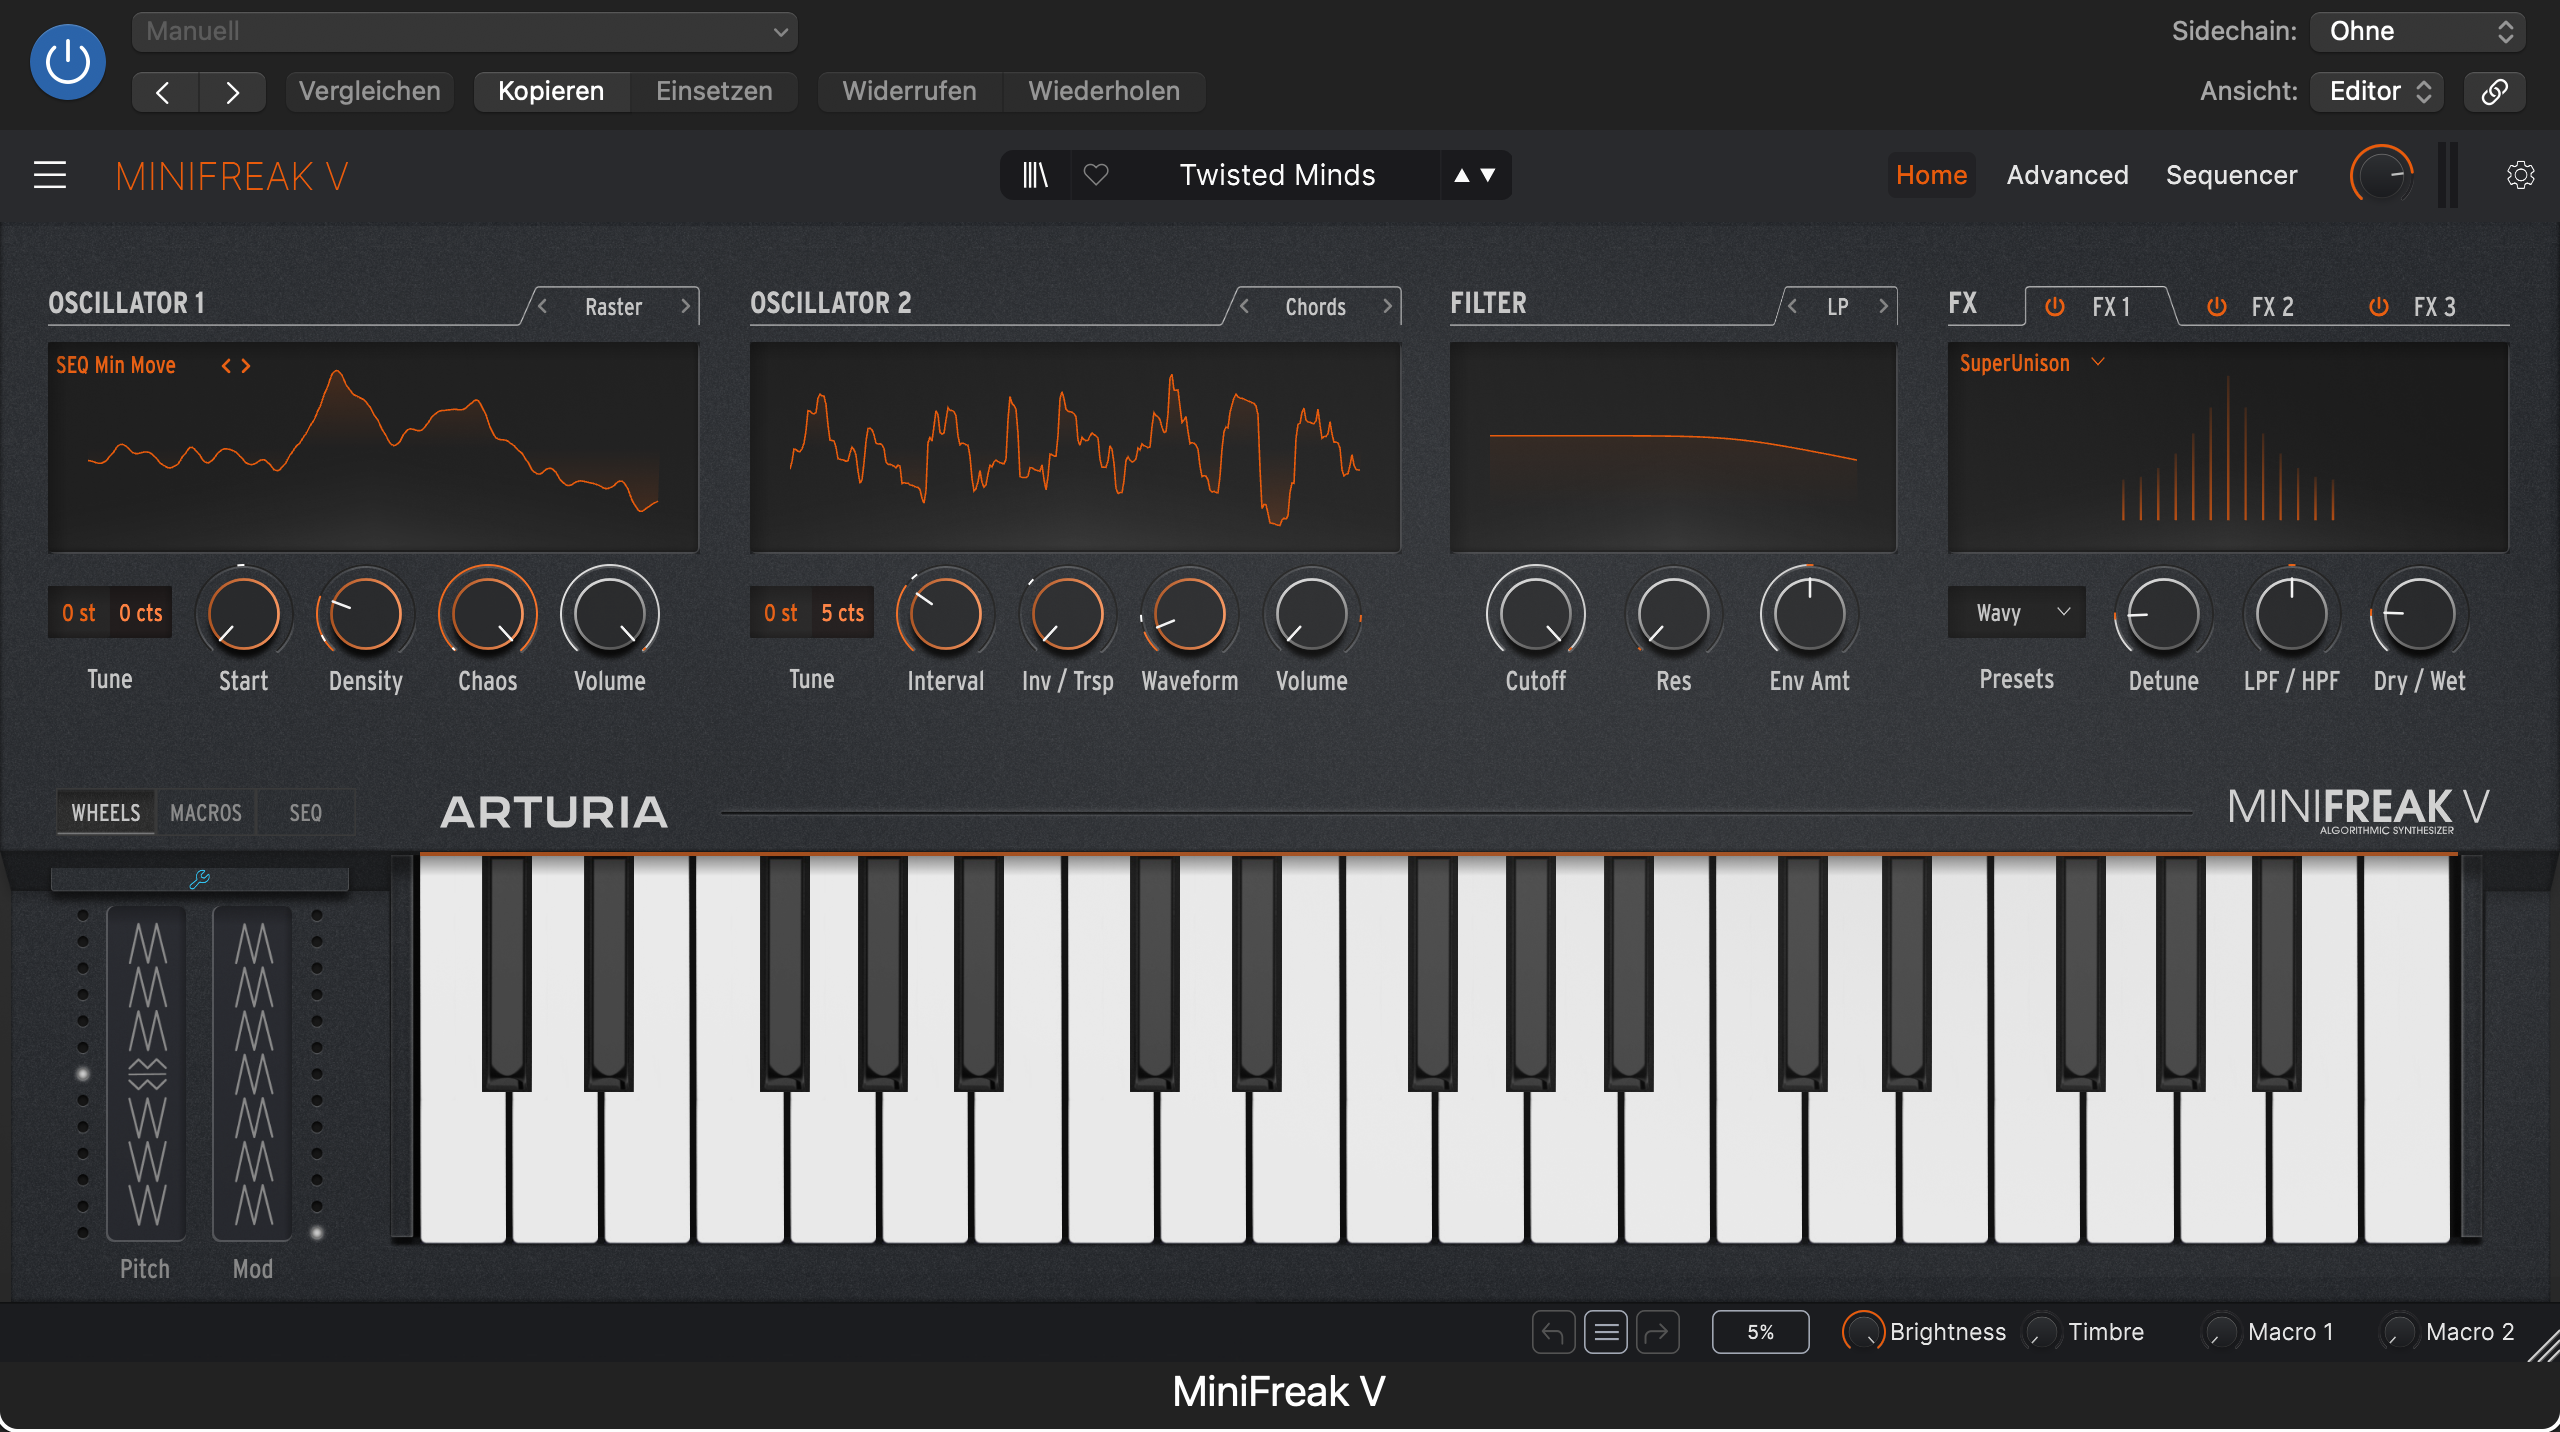Select next Oscillator 2 type arrow
2560x1432 pixels.
pyautogui.click(x=1387, y=306)
